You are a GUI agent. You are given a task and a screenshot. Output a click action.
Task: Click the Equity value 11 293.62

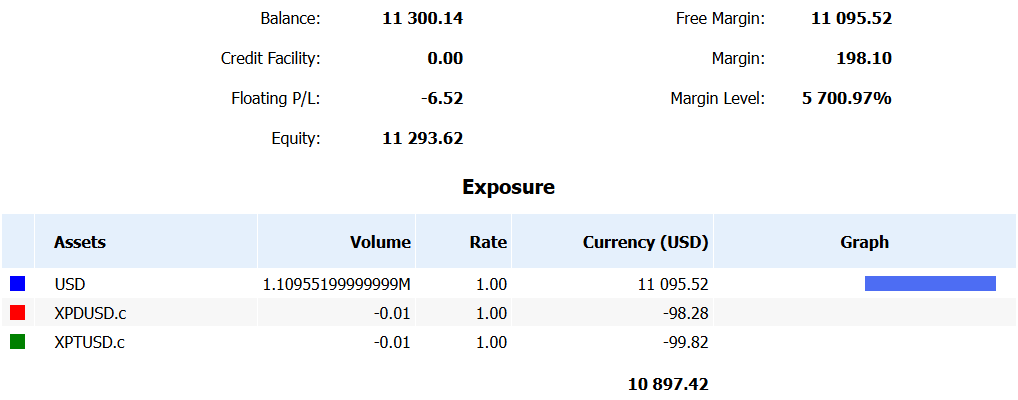click(422, 138)
